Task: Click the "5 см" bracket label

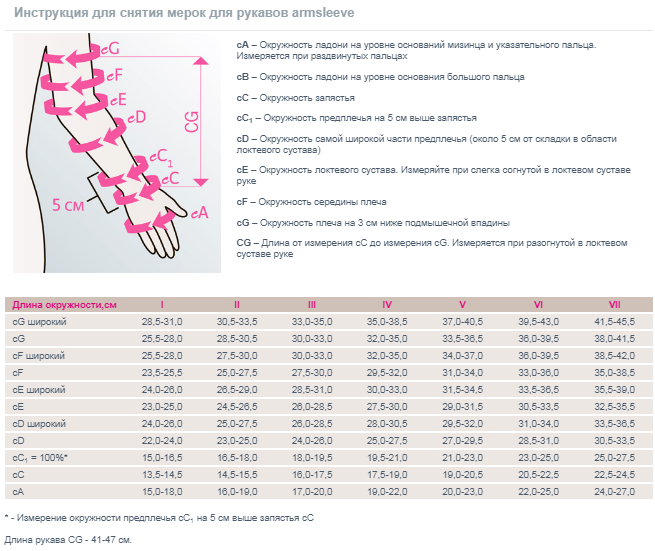Action: (x=69, y=205)
